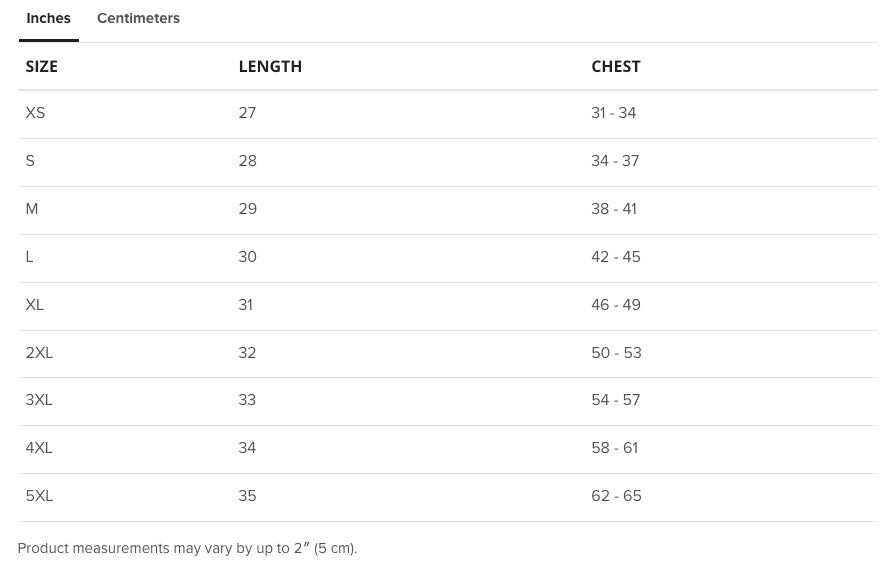Select the 3XL size label
The image size is (896, 567).
[x=39, y=400]
